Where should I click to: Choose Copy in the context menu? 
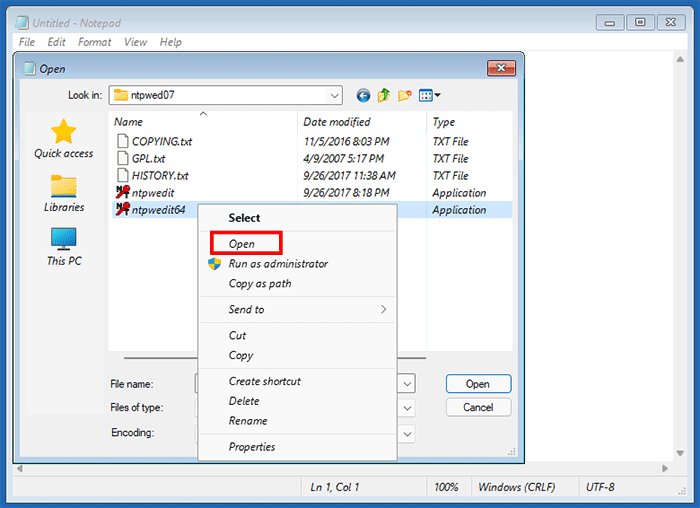(x=241, y=355)
